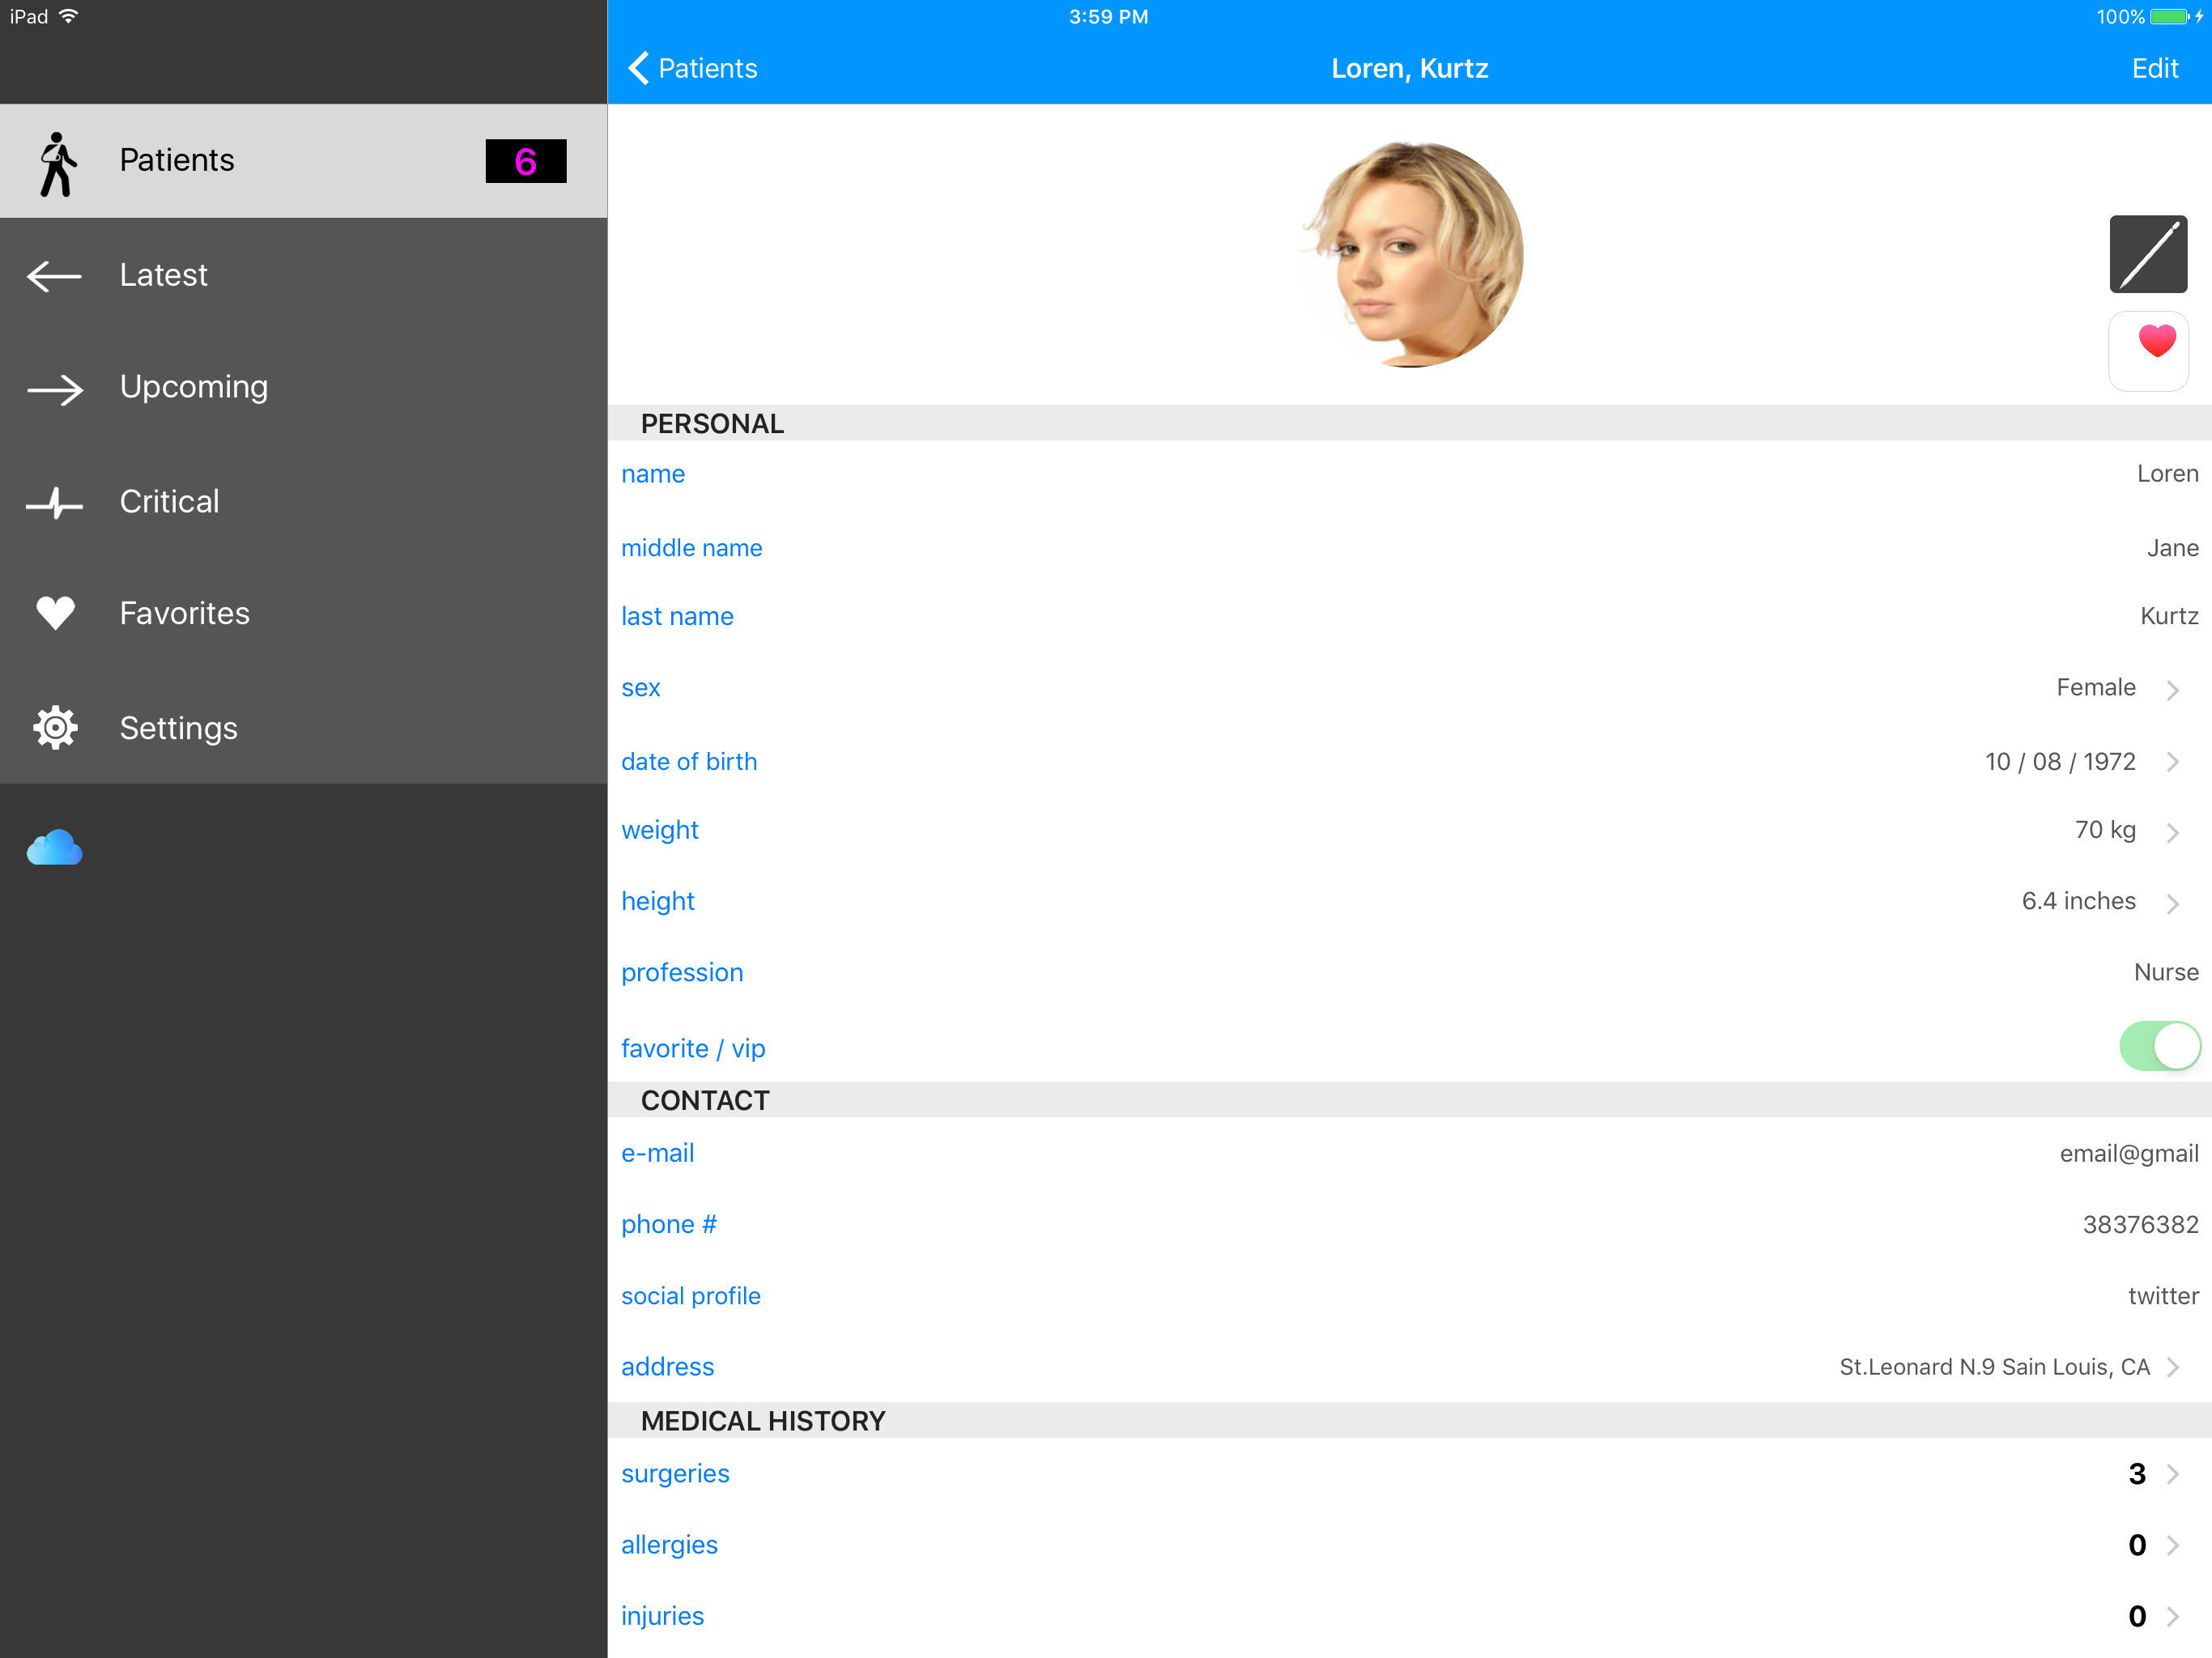Open the address row chevron
The image size is (2212, 1658).
(2172, 1367)
